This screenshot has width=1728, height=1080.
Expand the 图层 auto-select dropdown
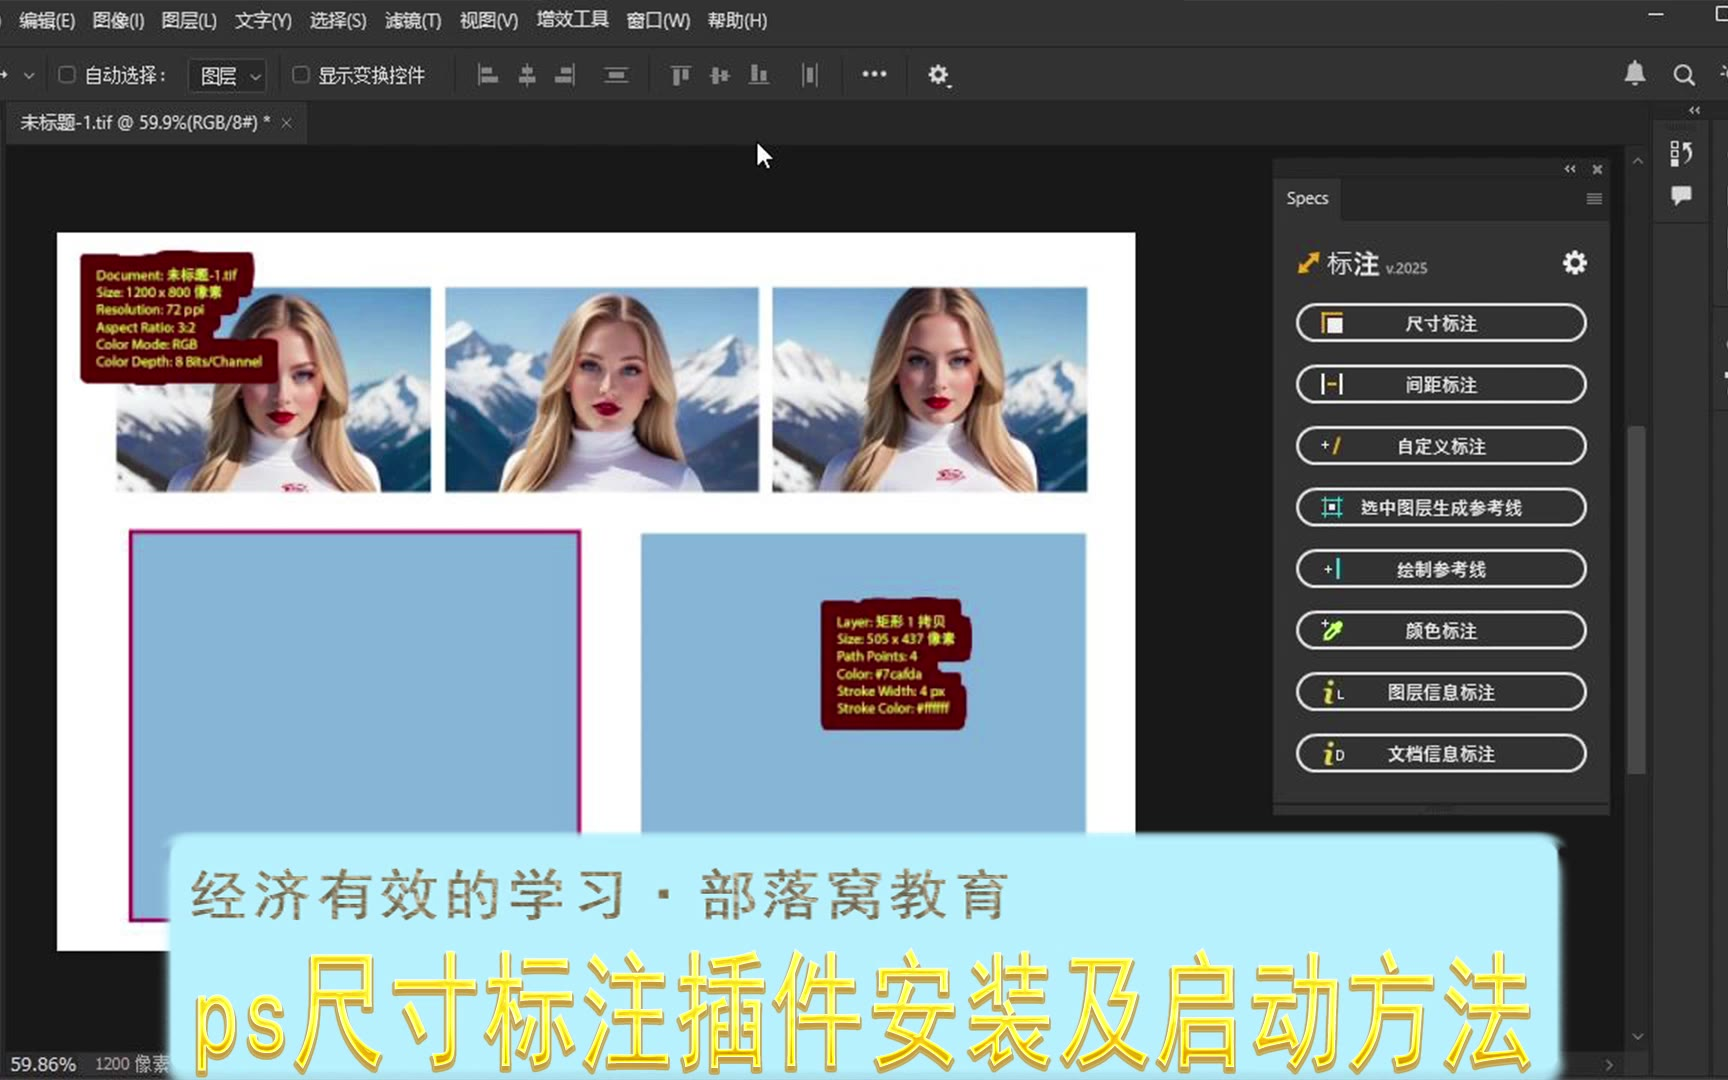(x=229, y=76)
